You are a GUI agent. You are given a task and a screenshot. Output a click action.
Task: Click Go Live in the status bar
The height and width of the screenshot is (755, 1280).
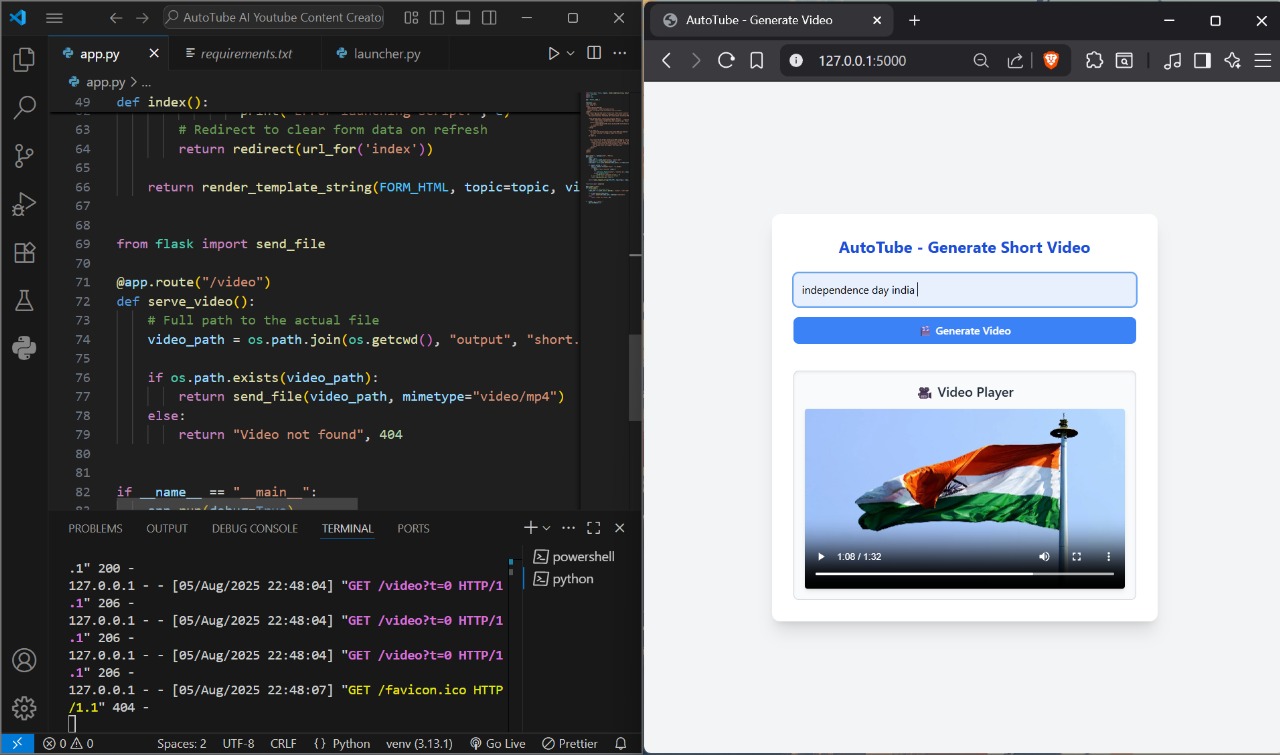tap(497, 743)
